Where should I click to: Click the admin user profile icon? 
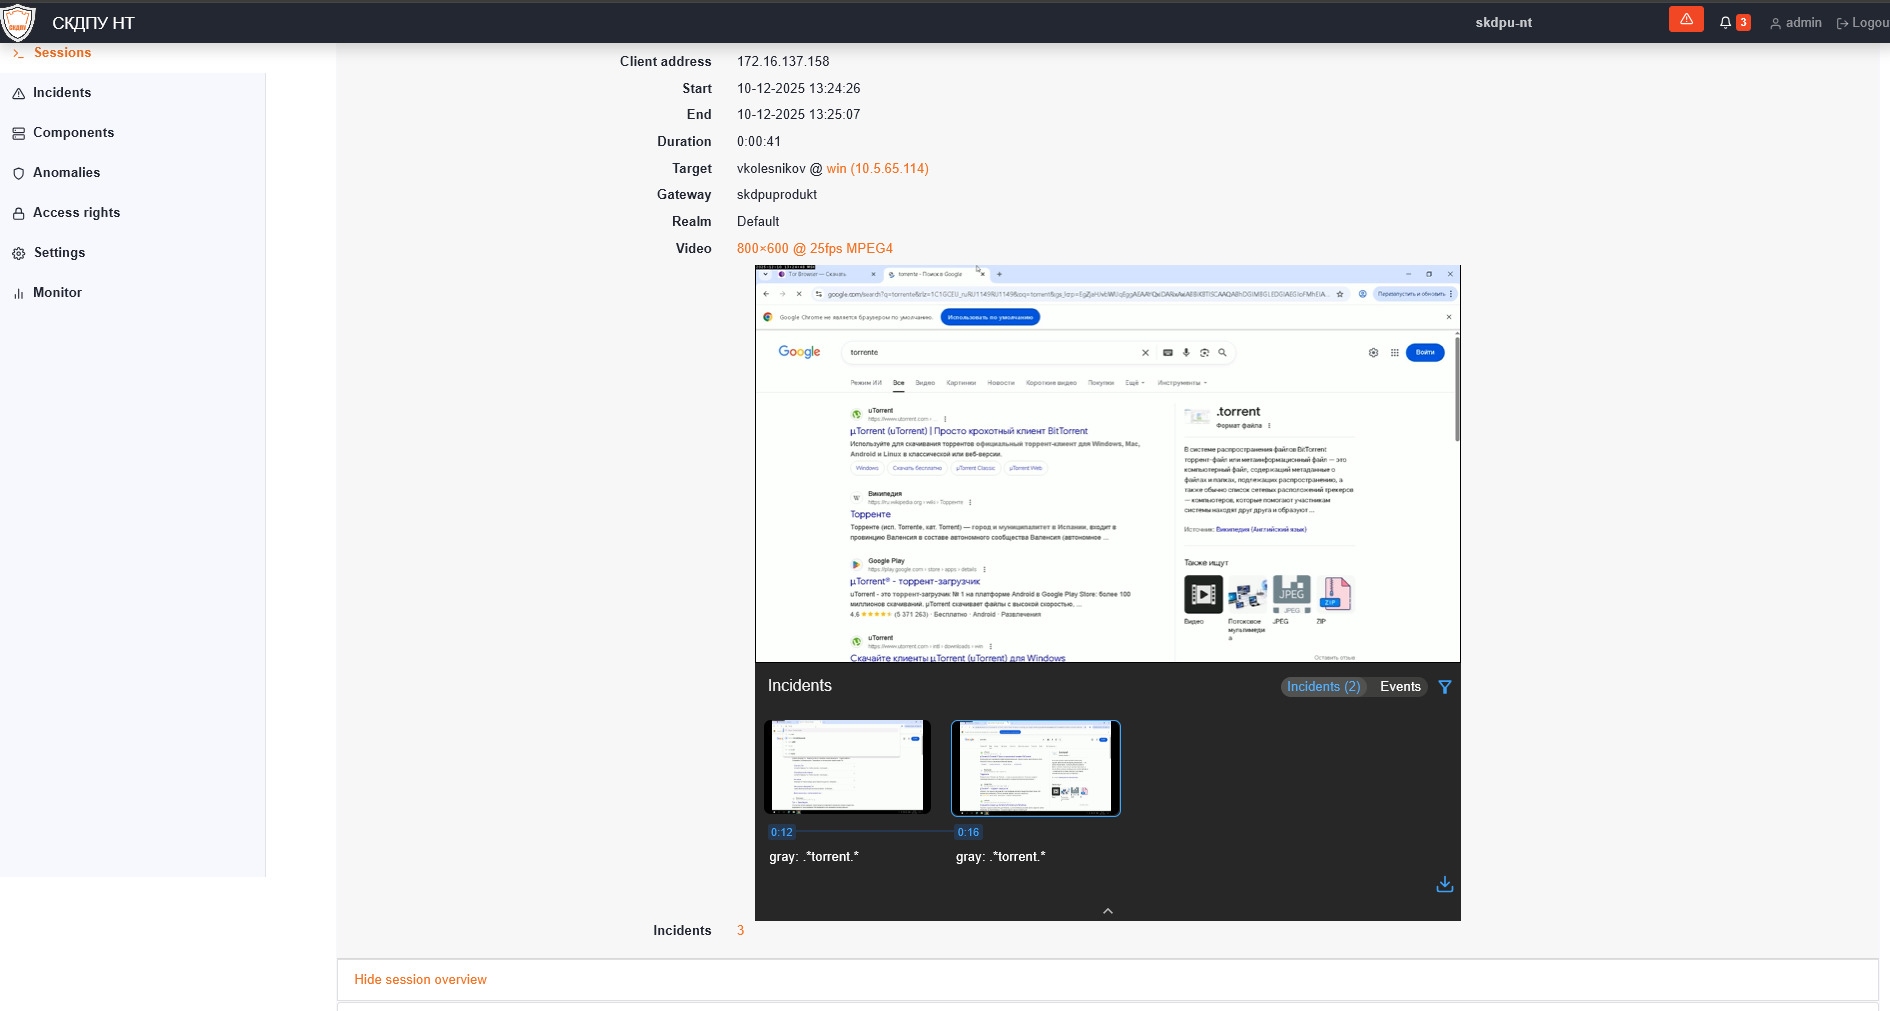tap(1775, 23)
